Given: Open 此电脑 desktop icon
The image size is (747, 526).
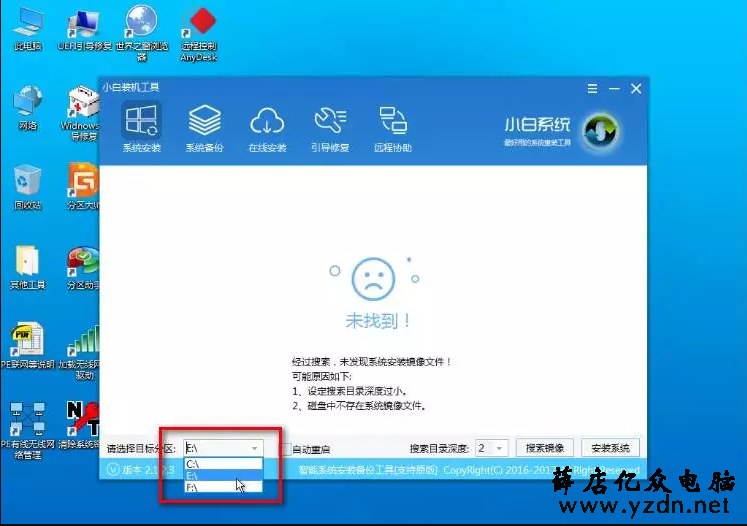Looking at the screenshot, I should point(28,30).
